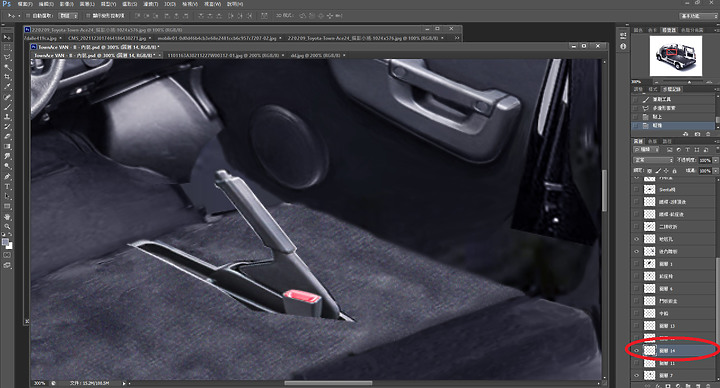Viewport: 720px width, 388px height.
Task: Open the 3D(D) menu
Action: click(170, 4)
